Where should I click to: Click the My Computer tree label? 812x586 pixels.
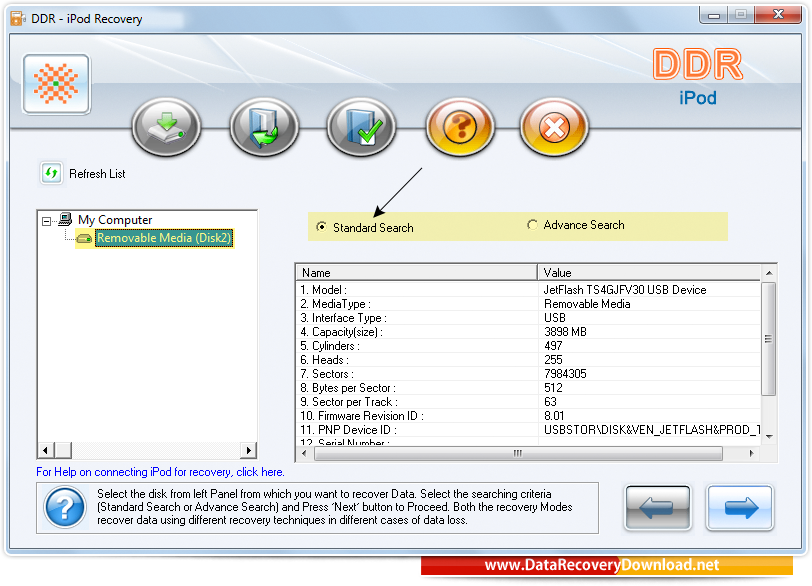click(115, 220)
